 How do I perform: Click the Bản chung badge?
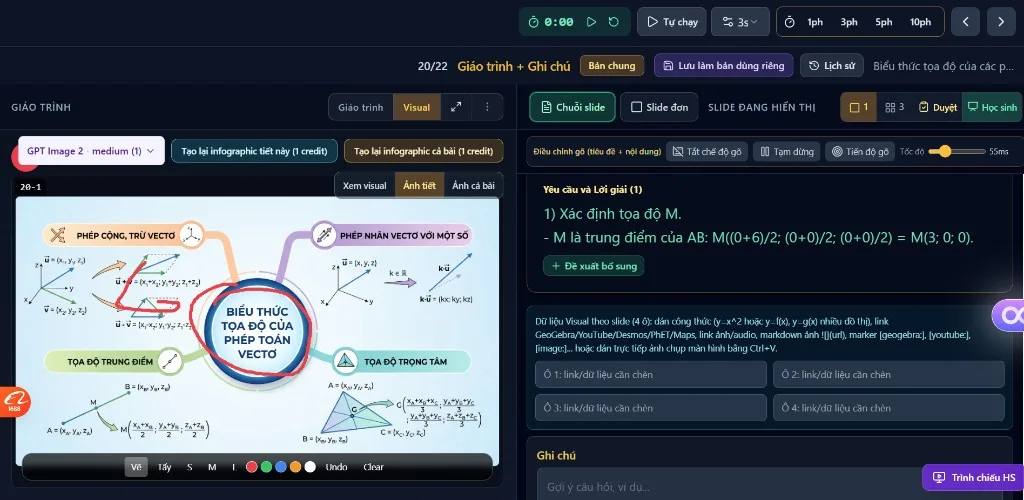pyautogui.click(x=612, y=65)
